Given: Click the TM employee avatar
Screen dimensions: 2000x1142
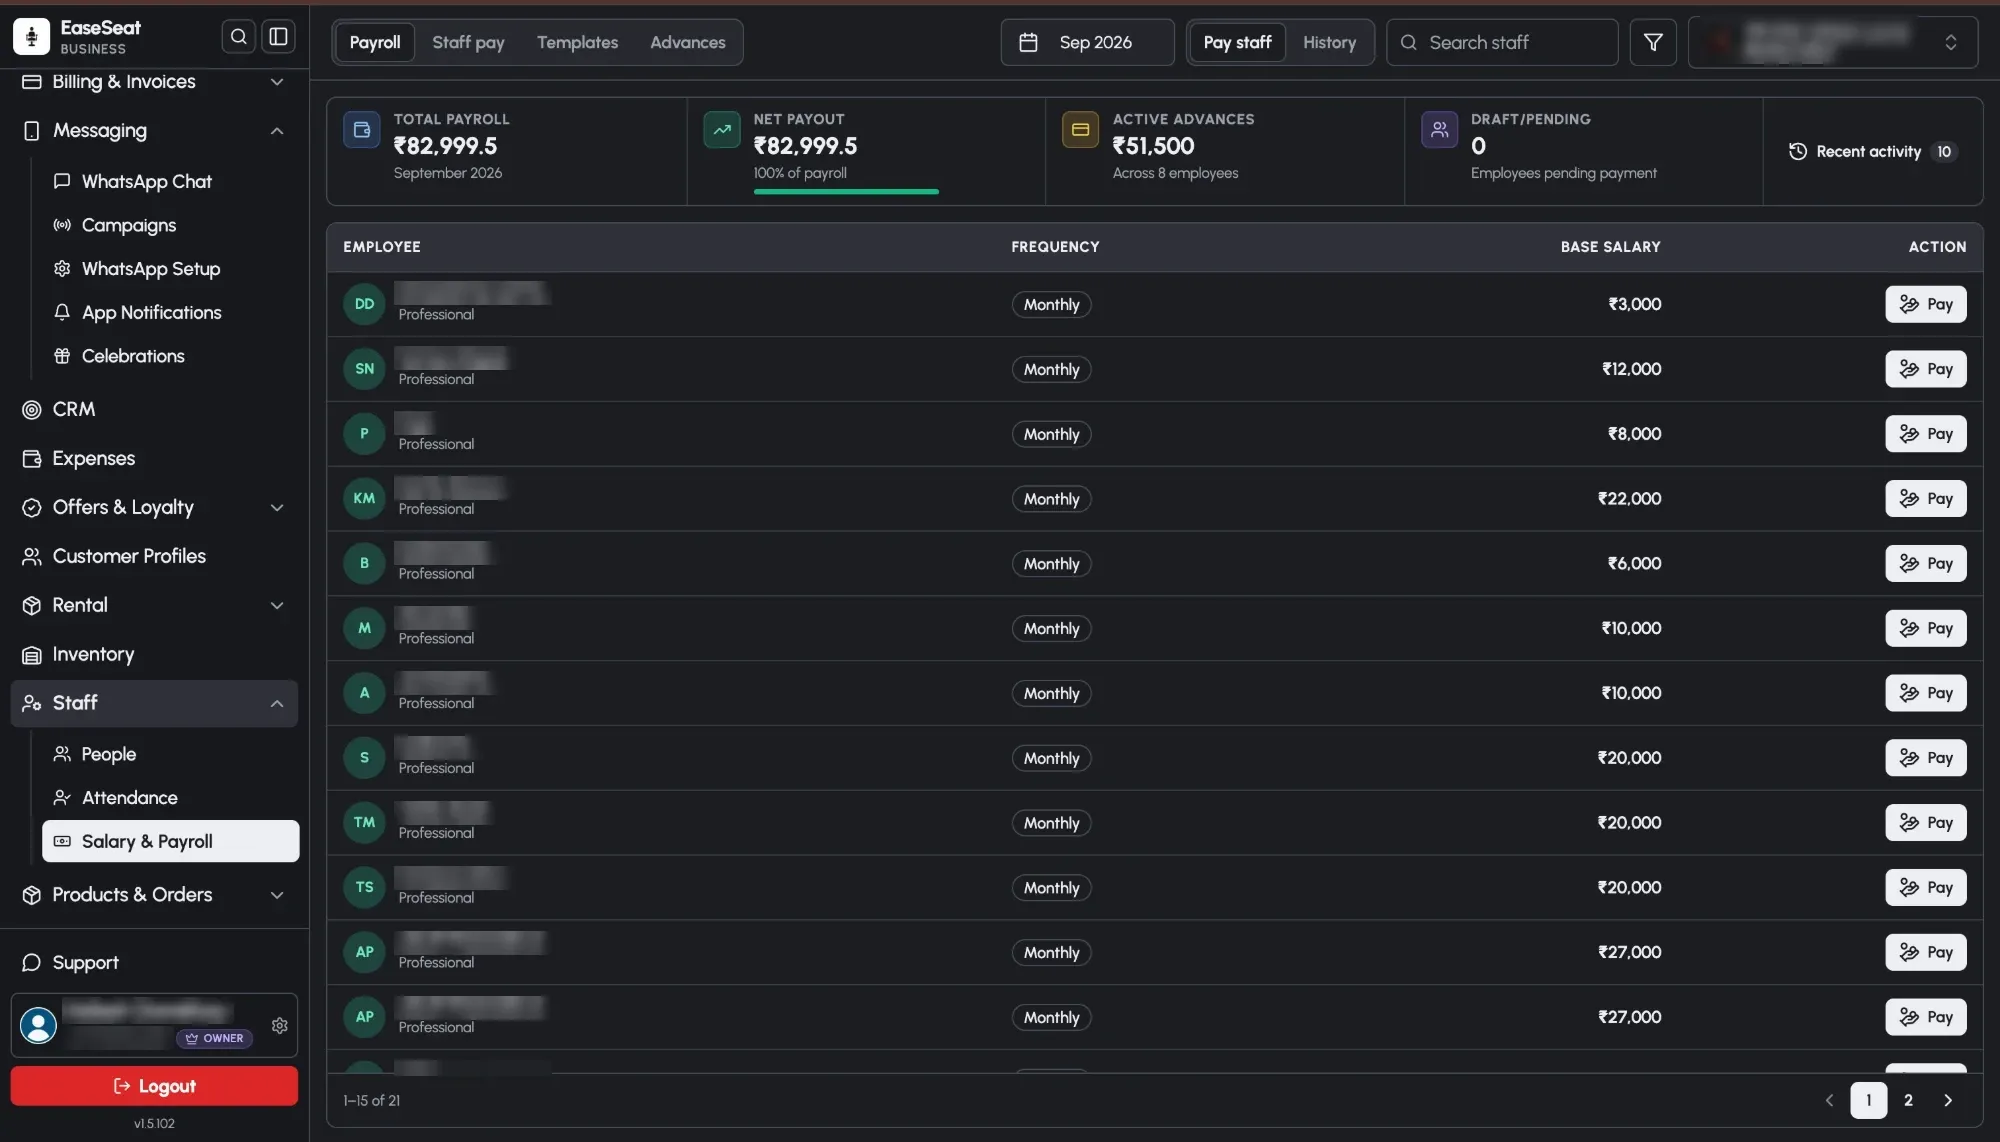Looking at the screenshot, I should pos(364,823).
